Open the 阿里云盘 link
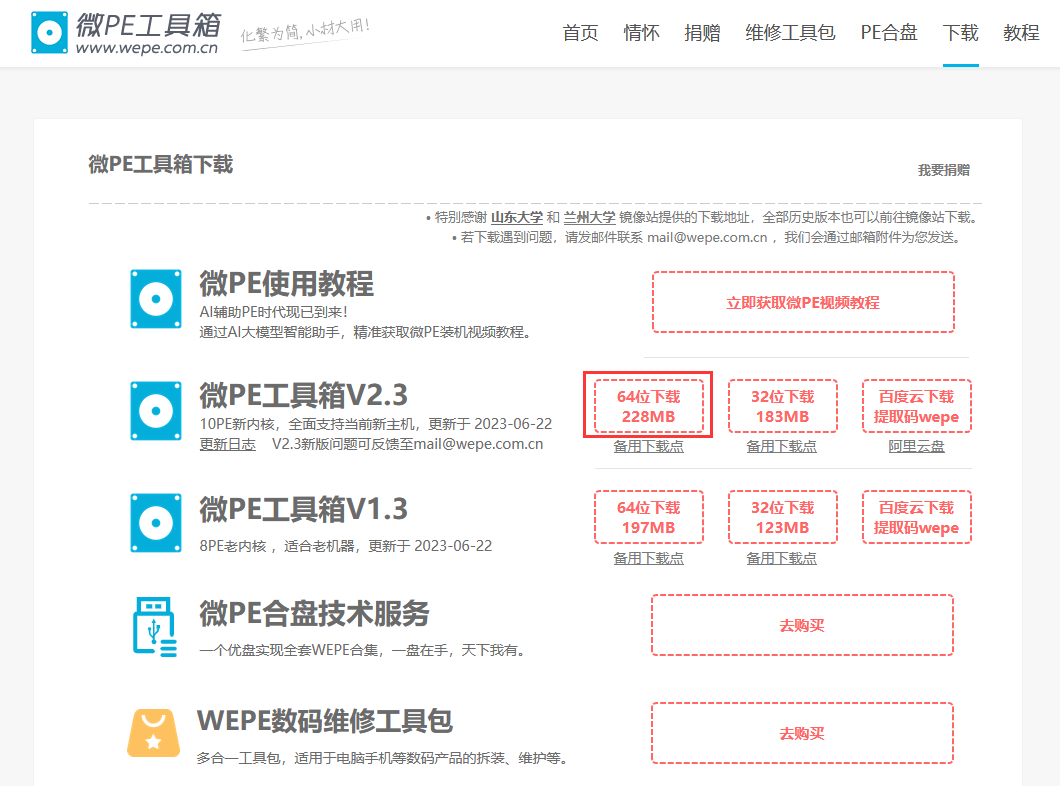This screenshot has width=1060, height=786. point(916,447)
